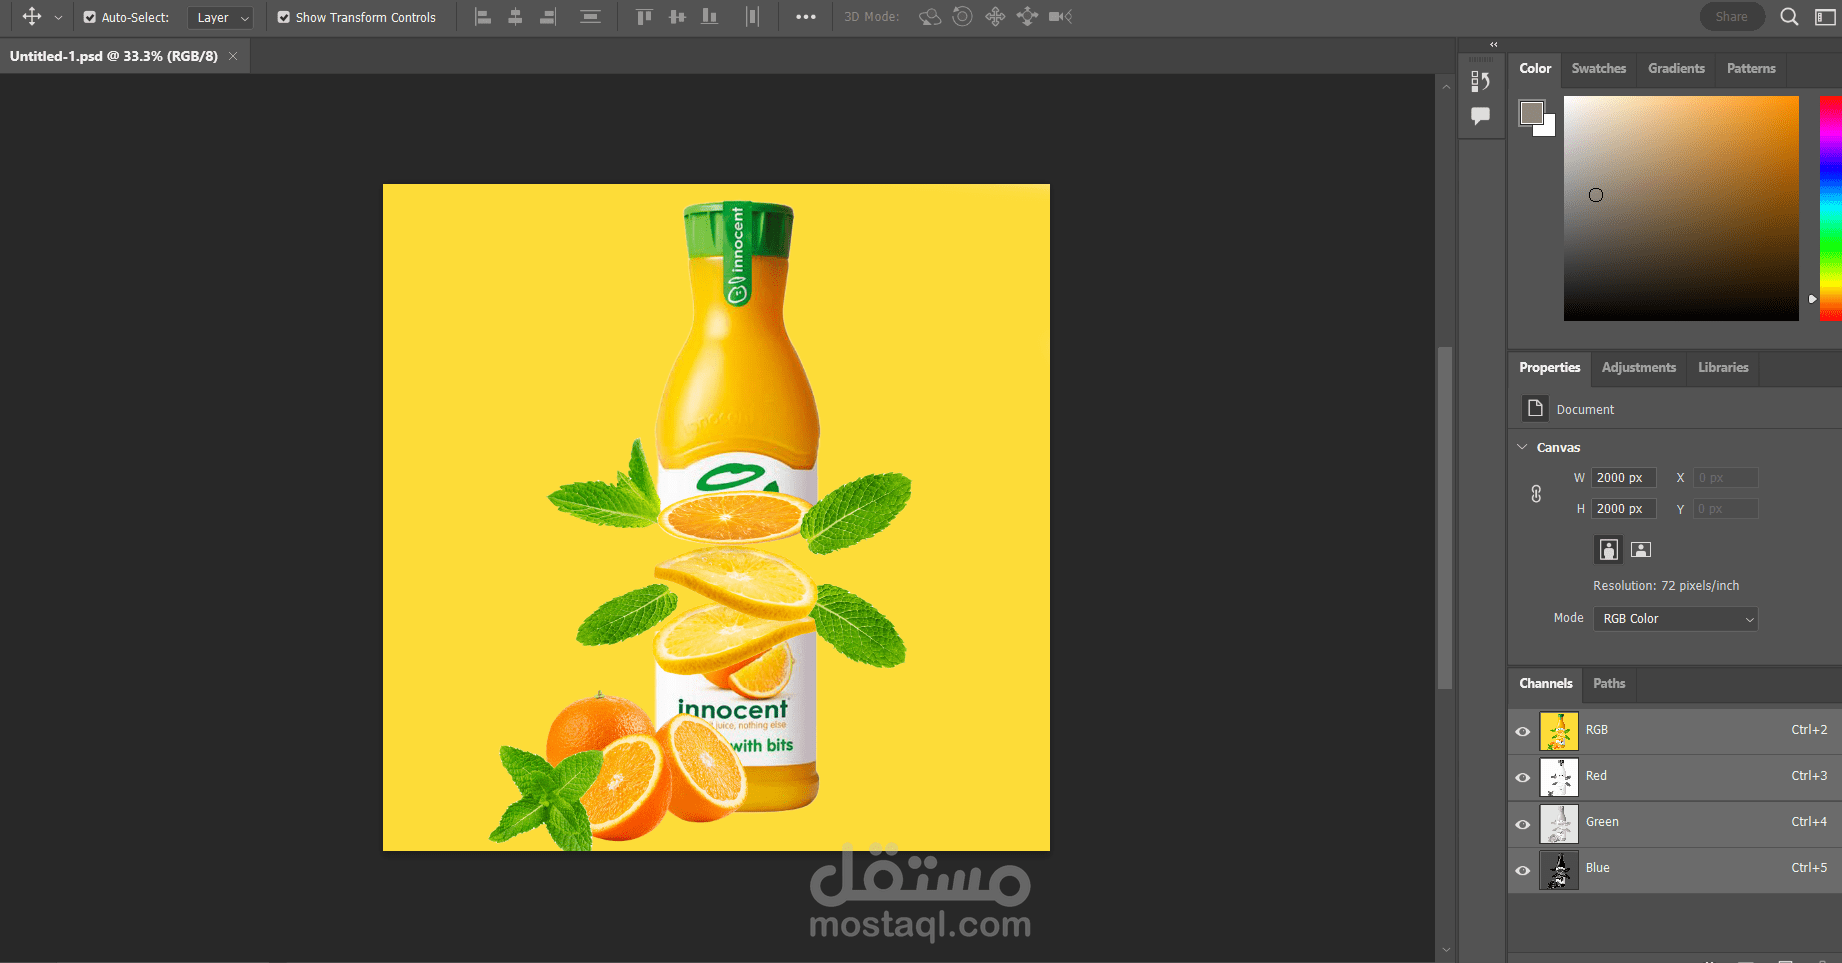Screen dimensions: 1842x963
Task: Open the RGB Color mode dropdown
Action: (x=1676, y=619)
